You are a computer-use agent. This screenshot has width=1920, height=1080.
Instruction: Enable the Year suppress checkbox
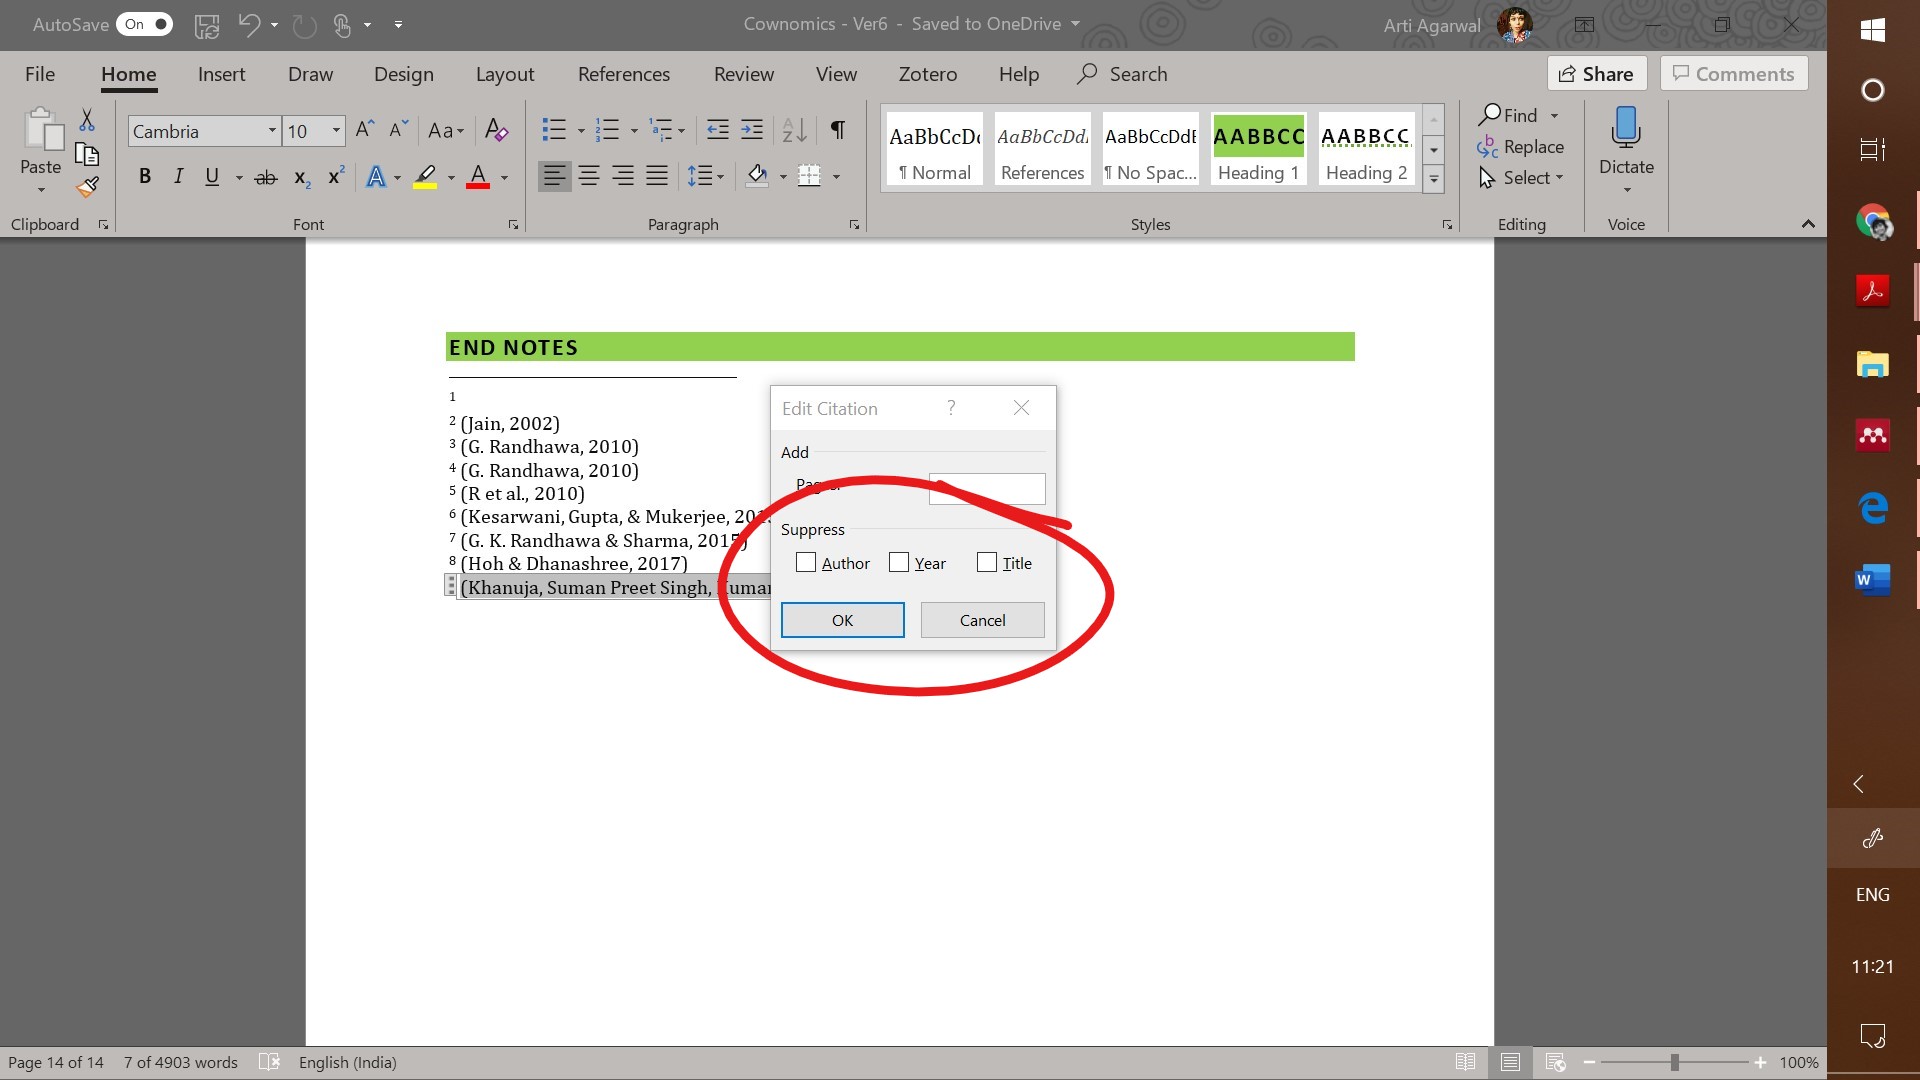click(898, 562)
